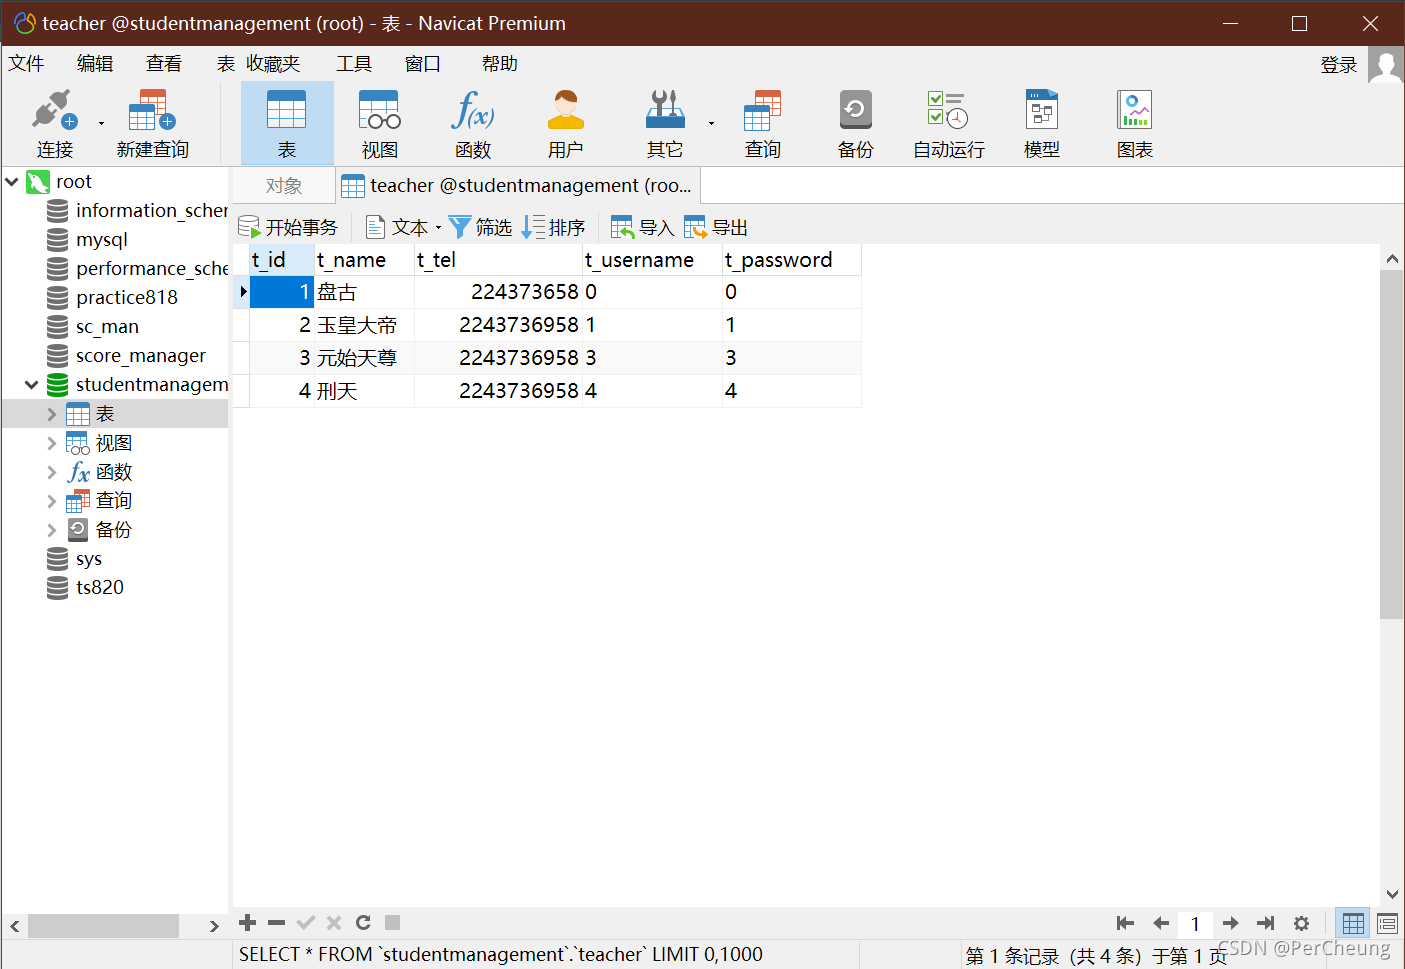Open the Connection (连接) dropdown arrow

coord(101,124)
